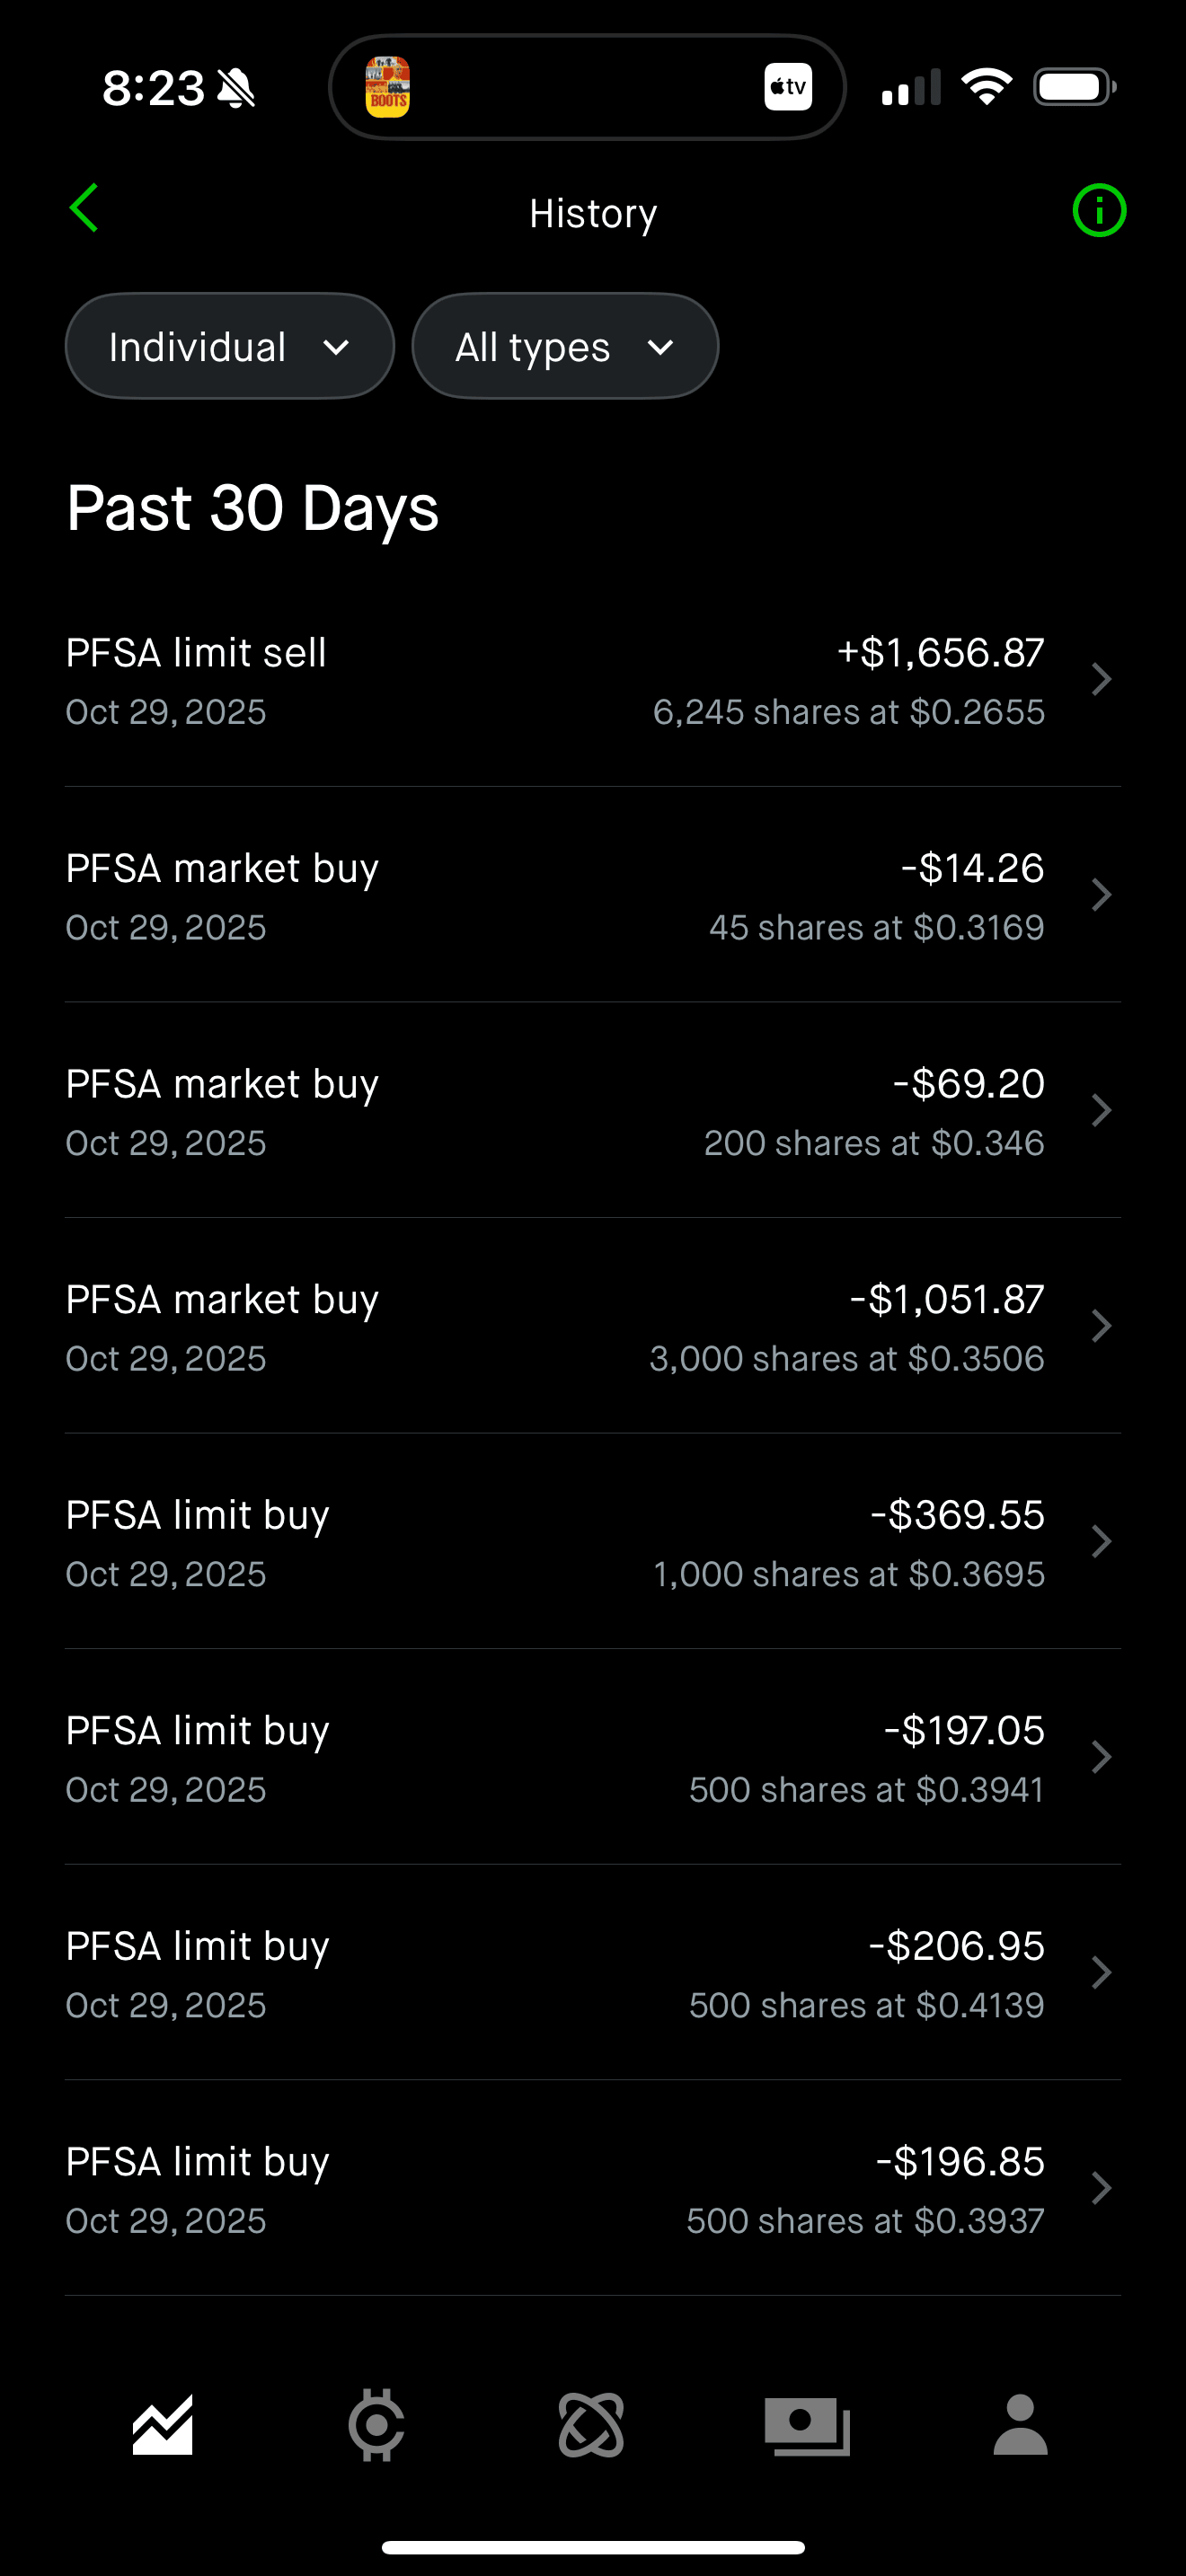Tap the -$196.85 PFSA limit buy row
Screen dimensions: 1186x2576
(x=592, y=2188)
